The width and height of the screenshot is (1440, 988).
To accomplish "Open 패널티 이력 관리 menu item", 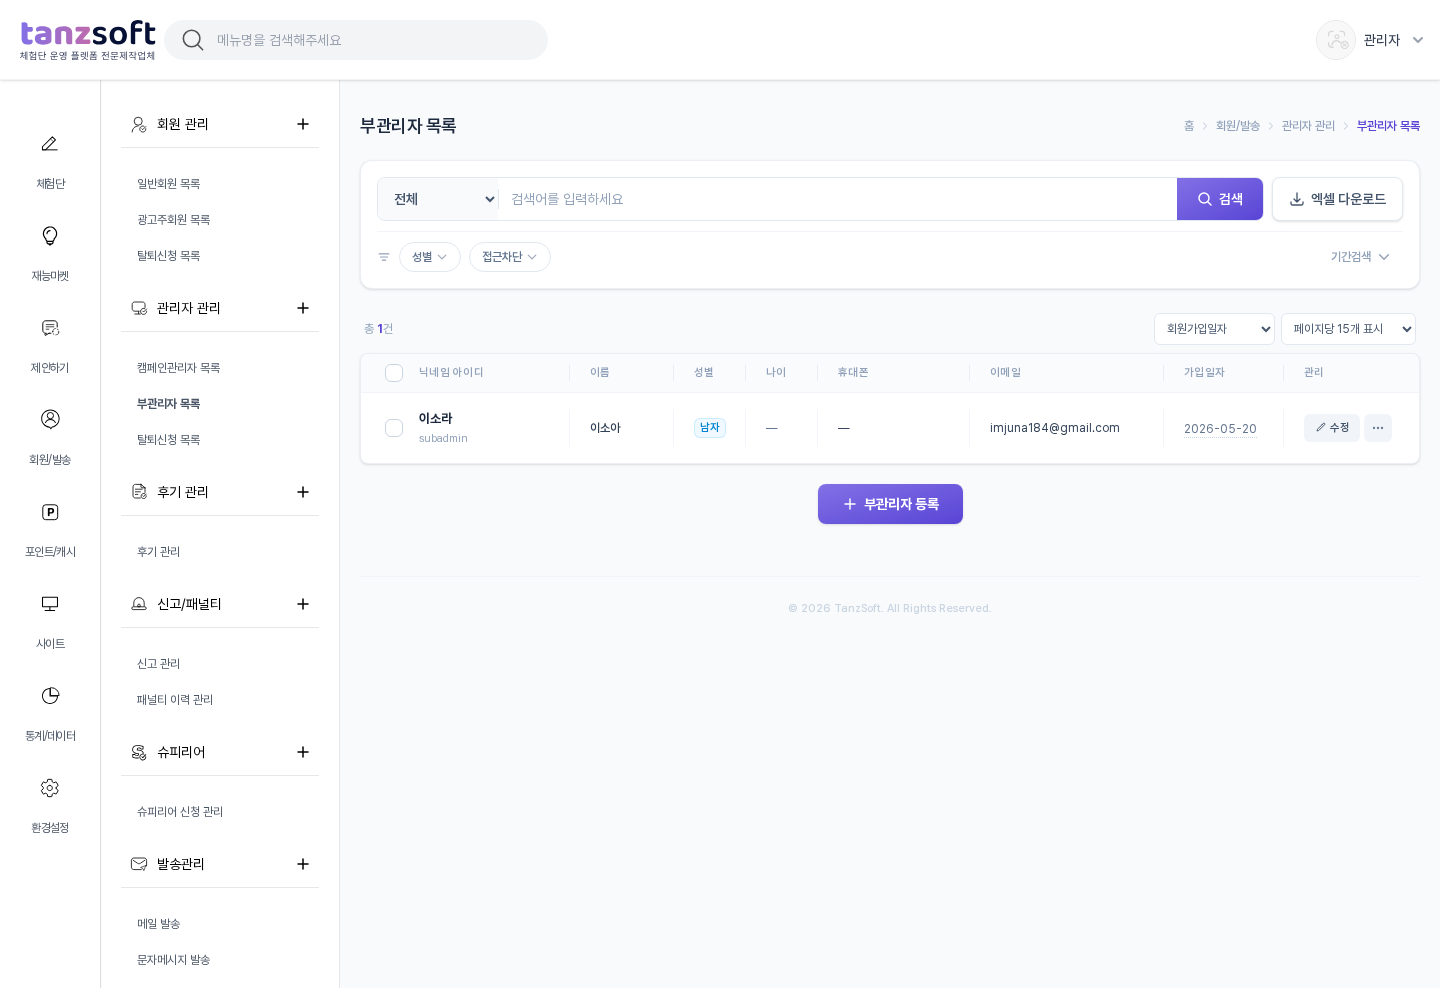I will pos(175,700).
